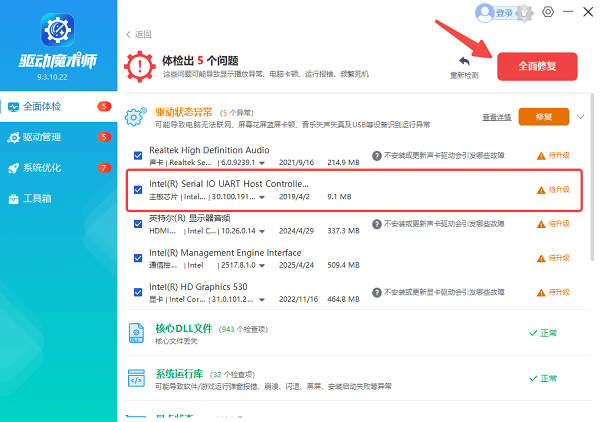Click the 系统优化 rocket icon
The image size is (600, 422).
13,168
